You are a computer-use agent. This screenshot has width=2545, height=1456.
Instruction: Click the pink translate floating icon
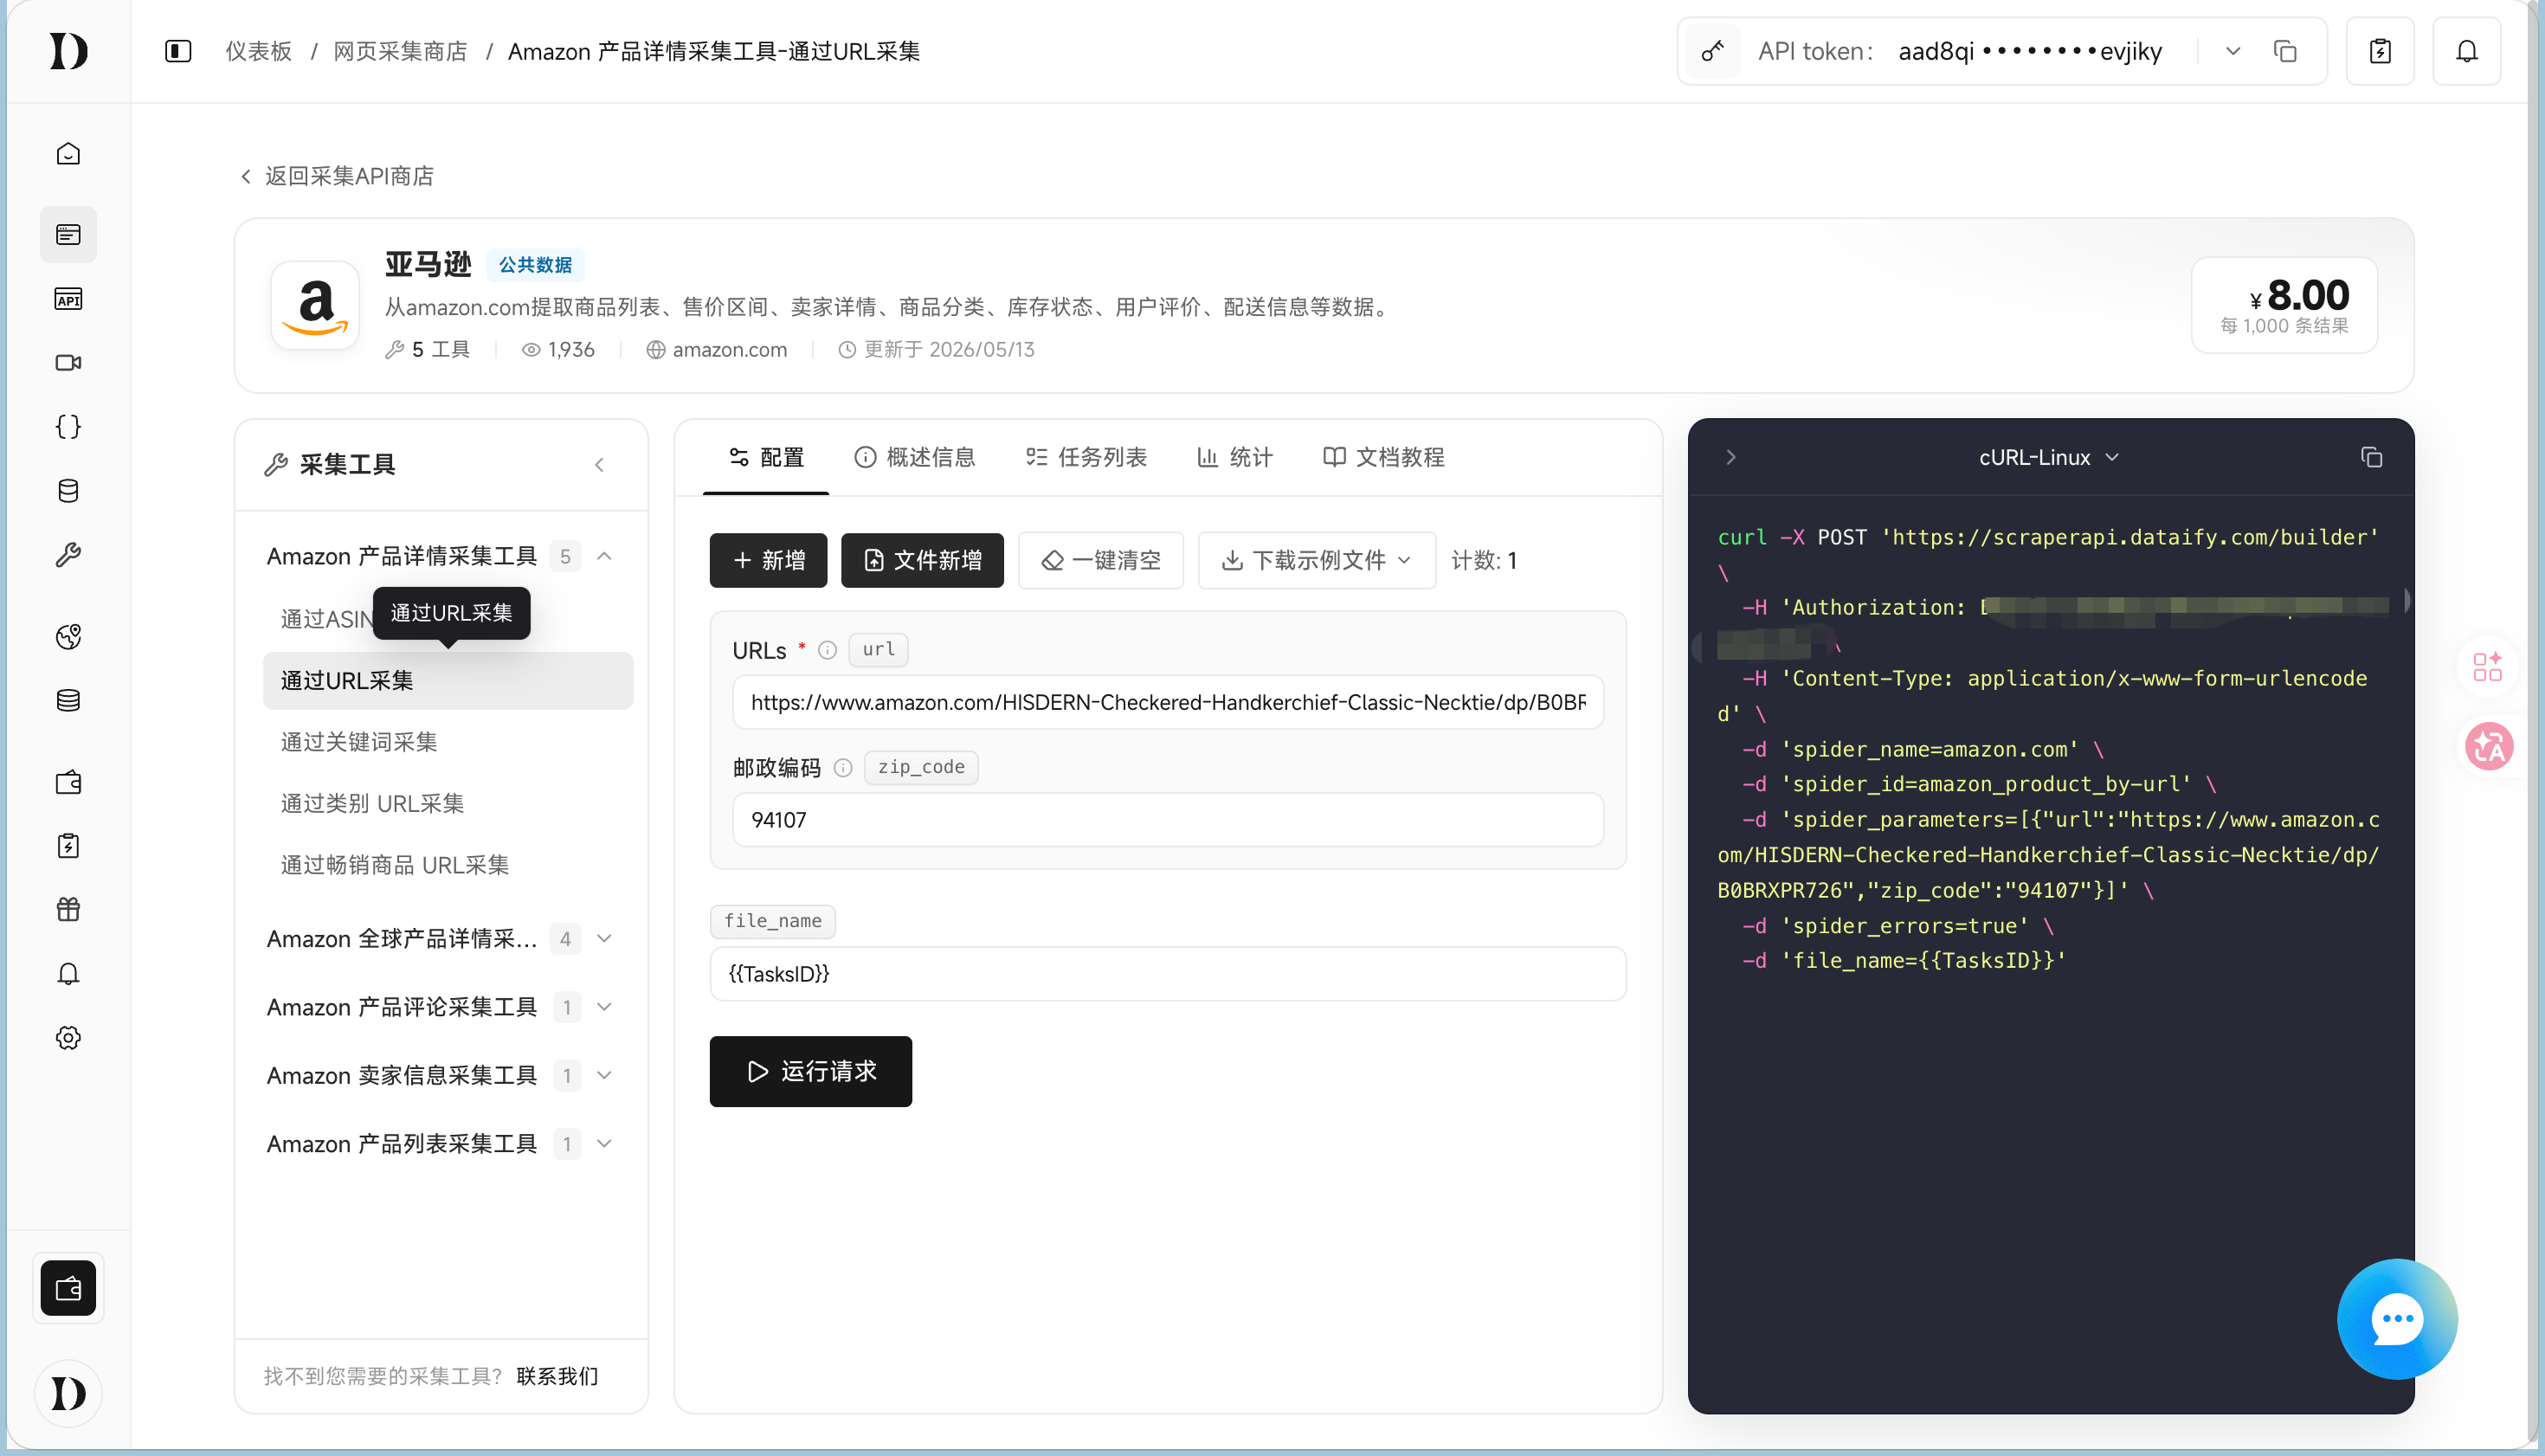pos(2488,747)
